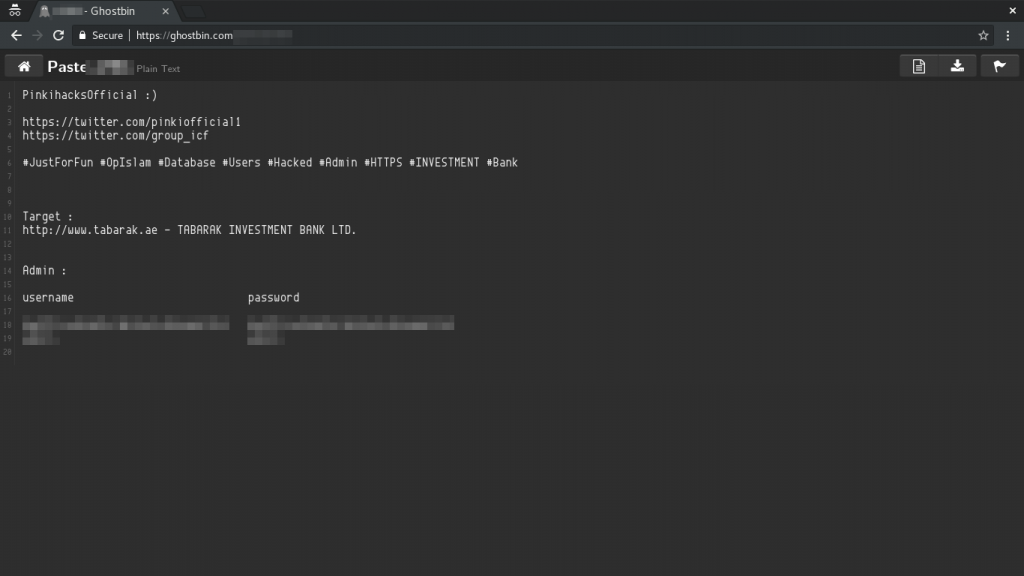Click the Secure padlock icon
This screenshot has height=576, width=1024.
(82, 35)
